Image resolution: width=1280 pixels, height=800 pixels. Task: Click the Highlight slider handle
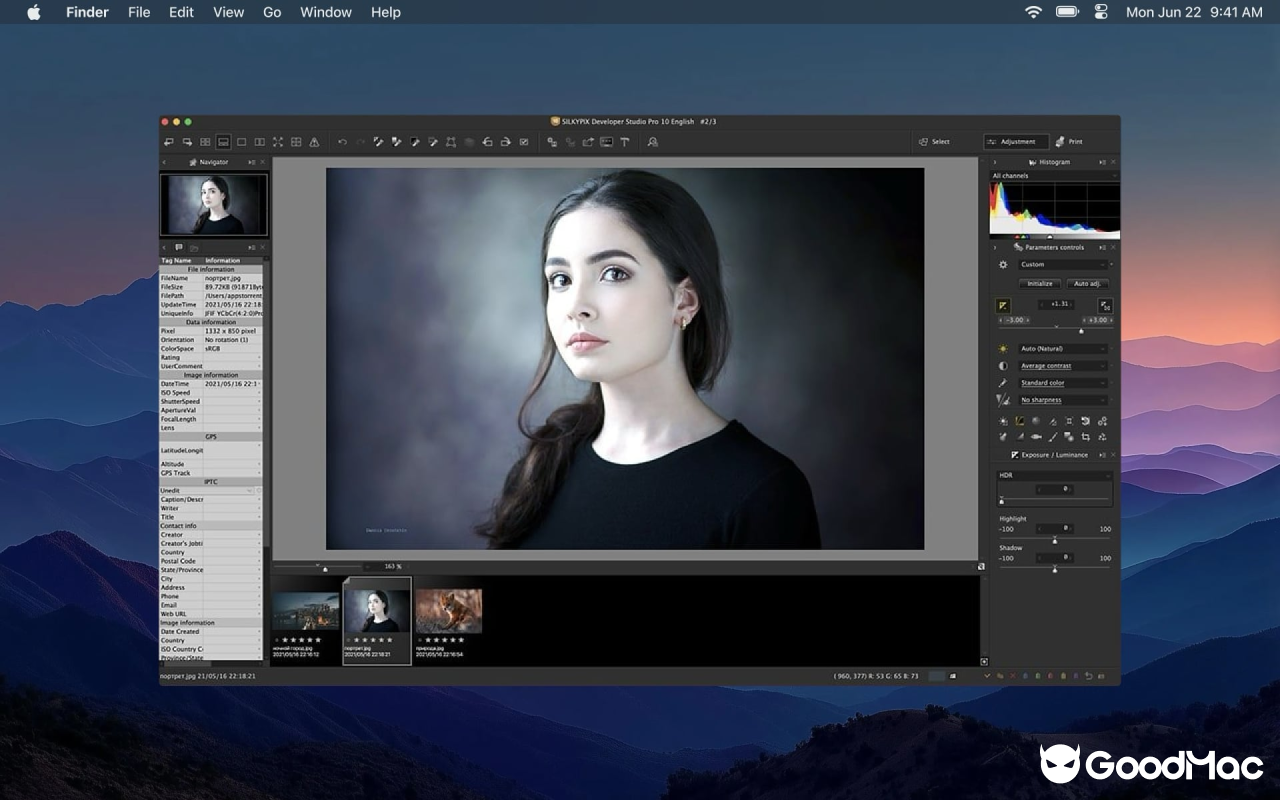click(1054, 541)
